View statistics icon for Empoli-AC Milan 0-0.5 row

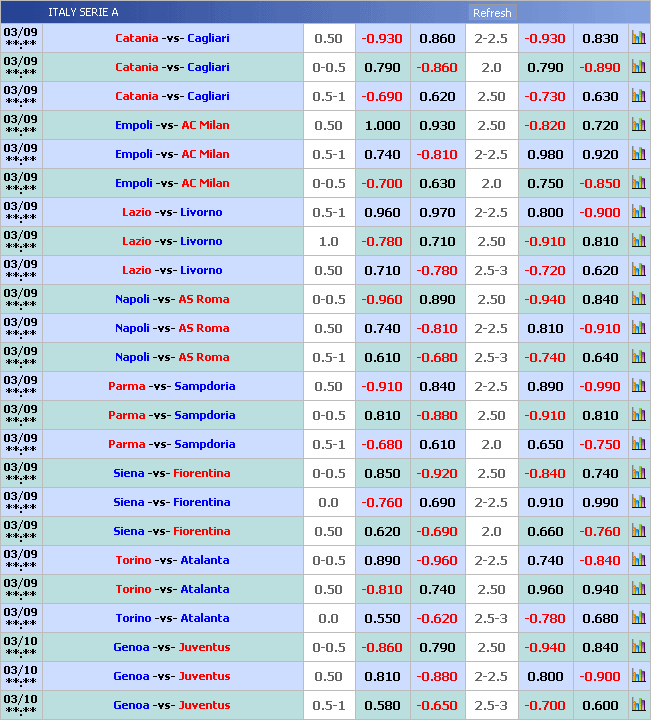[x=639, y=183]
